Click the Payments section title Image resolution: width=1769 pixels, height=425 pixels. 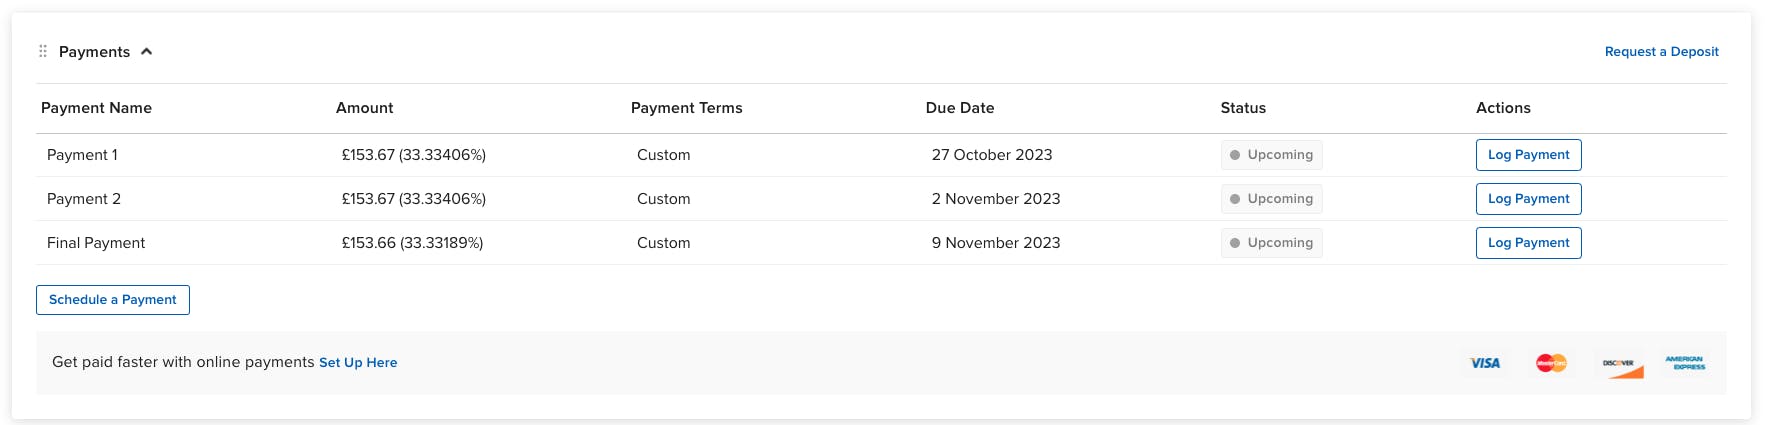pyautogui.click(x=94, y=52)
